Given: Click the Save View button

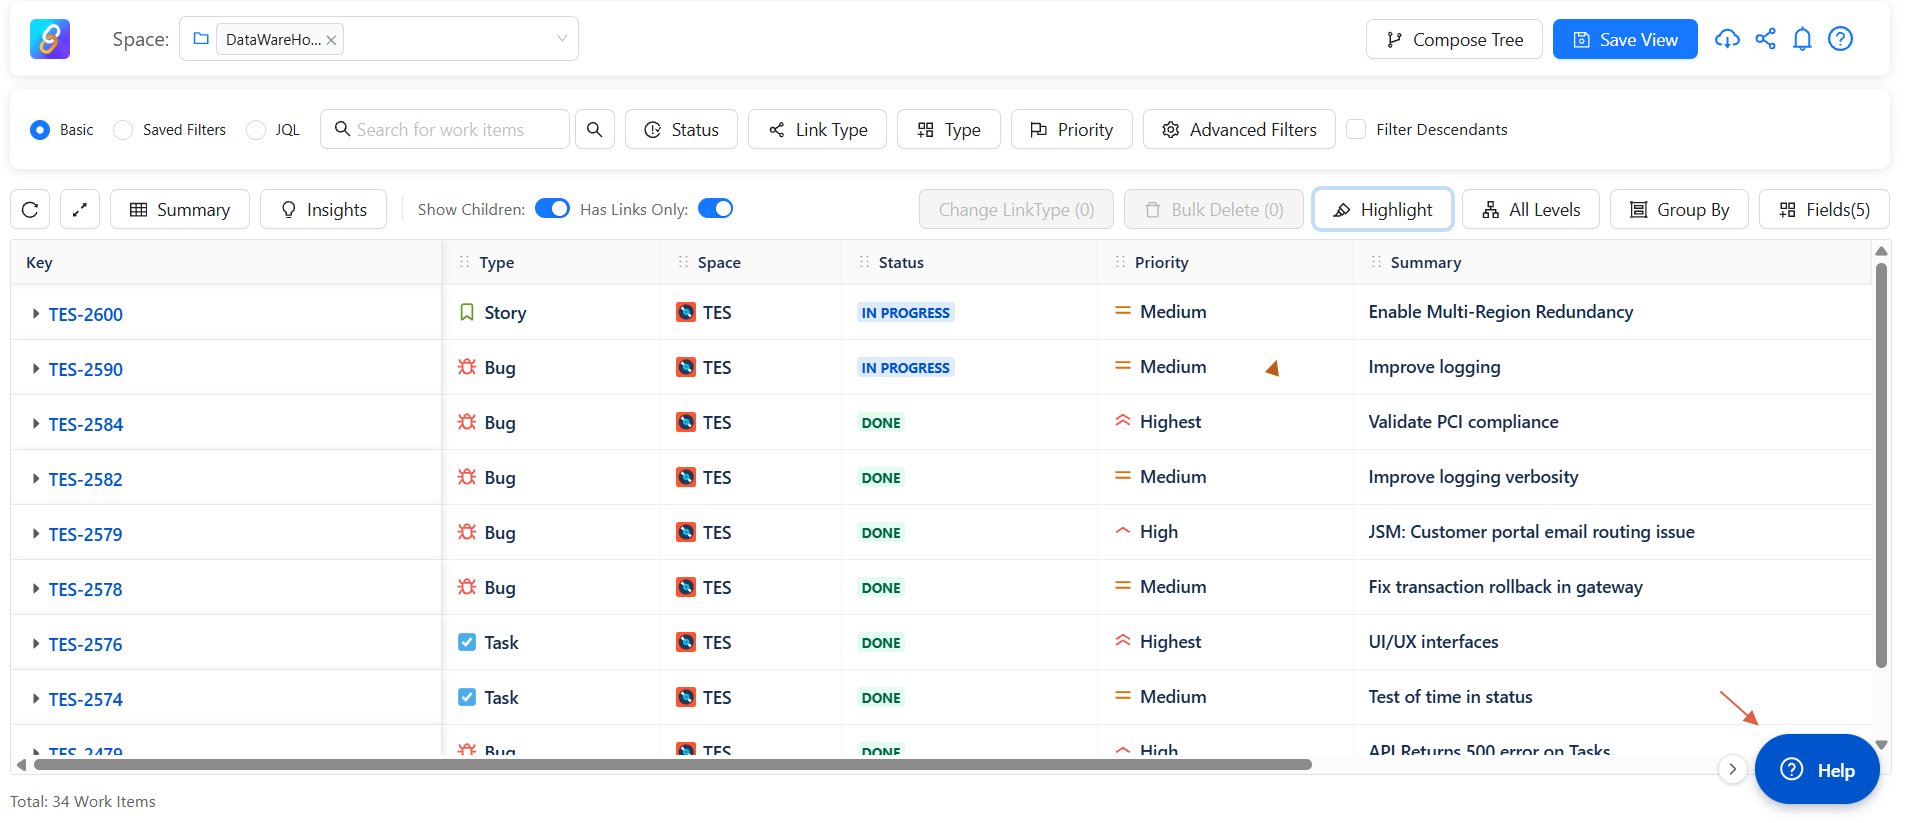Looking at the screenshot, I should 1625,39.
